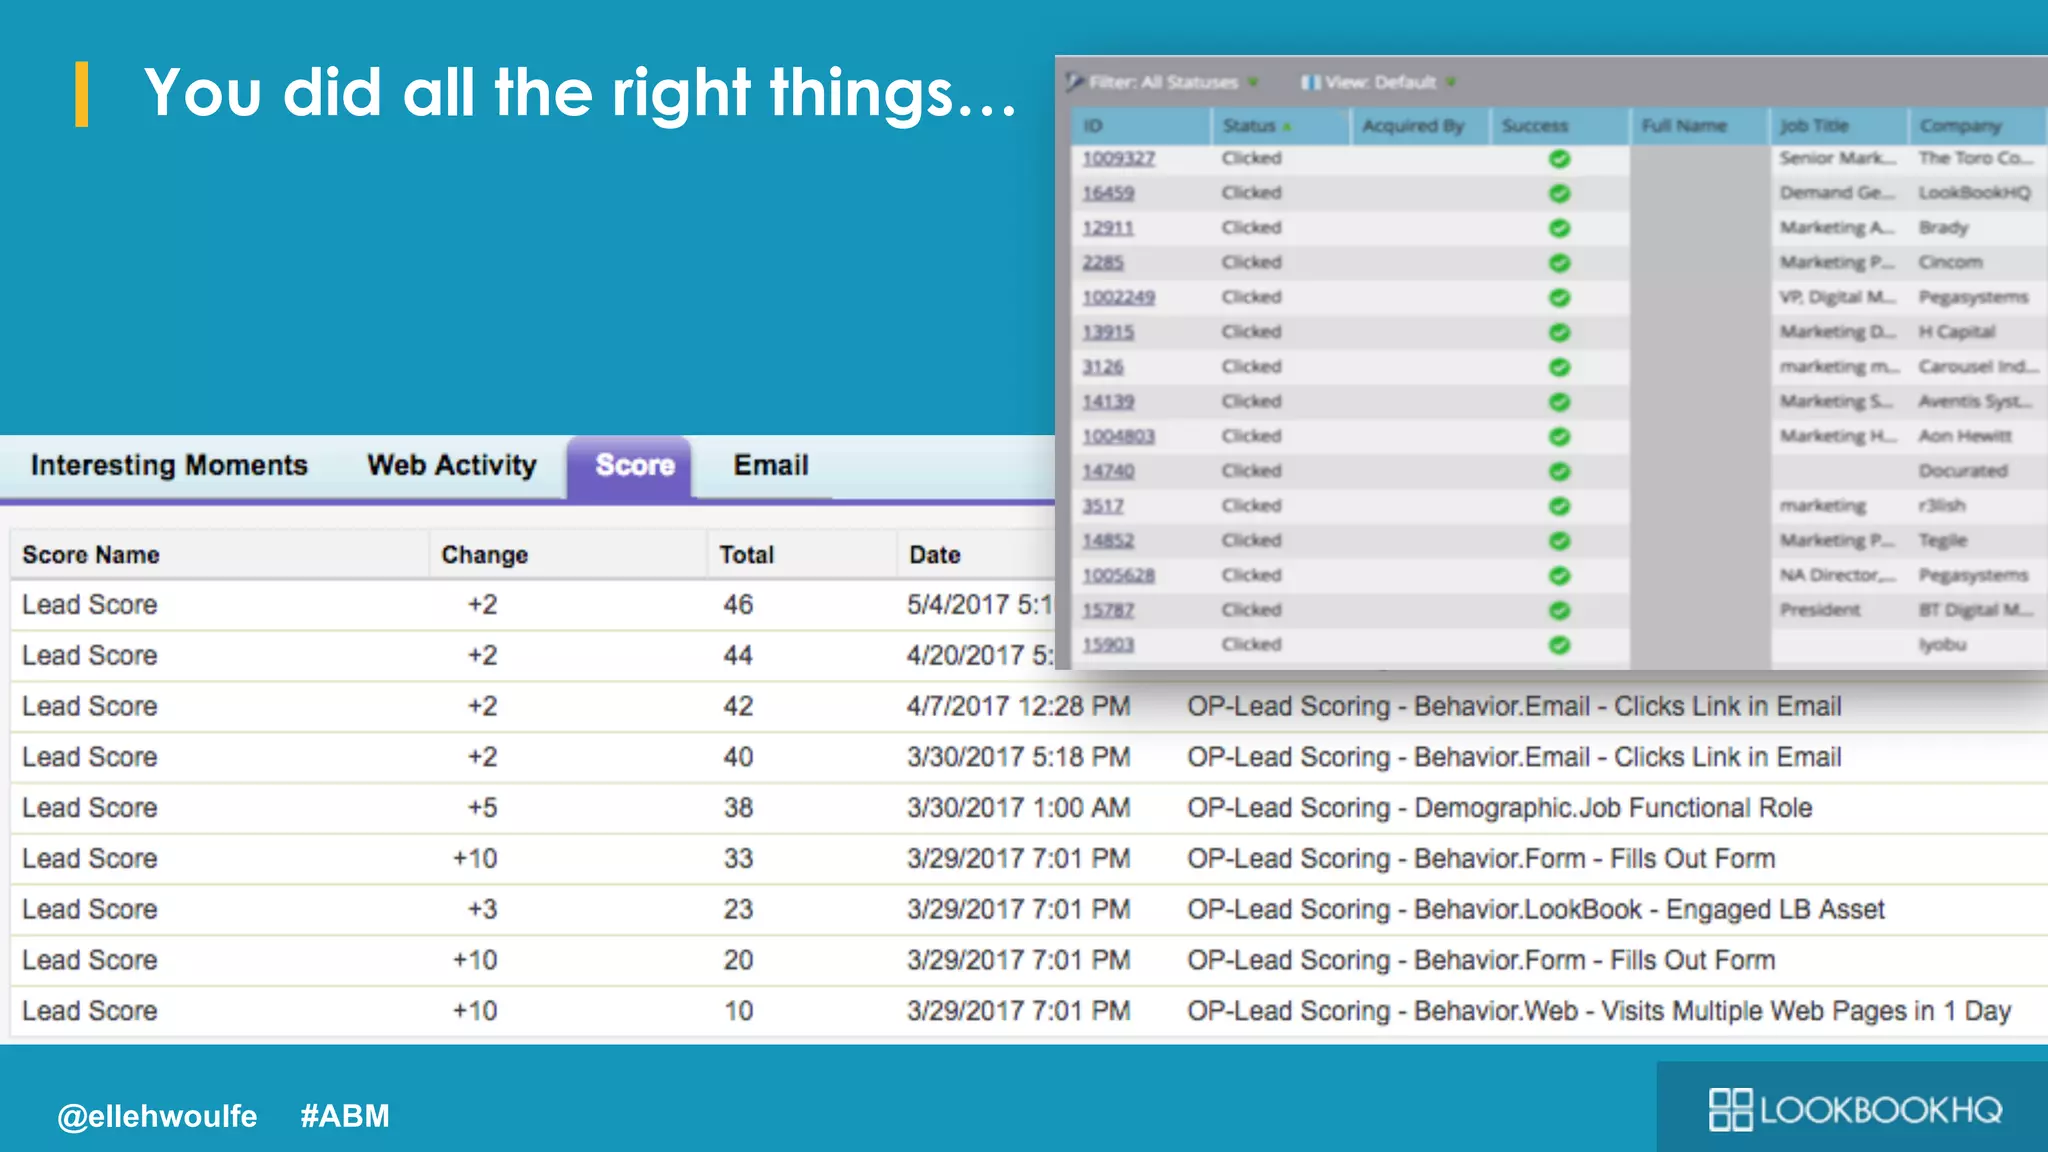Click the Company column header

point(1978,126)
